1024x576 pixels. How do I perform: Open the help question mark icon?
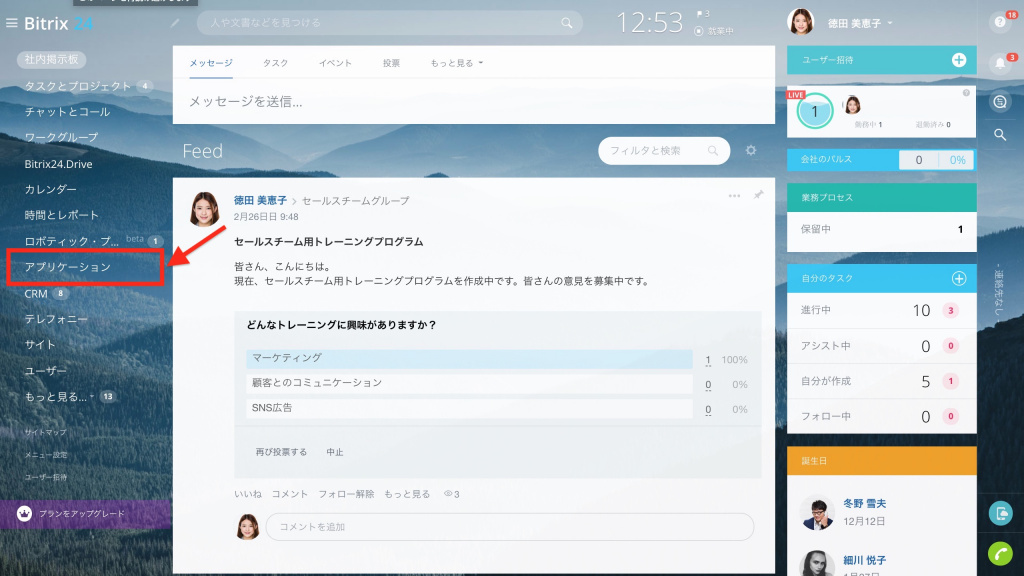point(1000,22)
